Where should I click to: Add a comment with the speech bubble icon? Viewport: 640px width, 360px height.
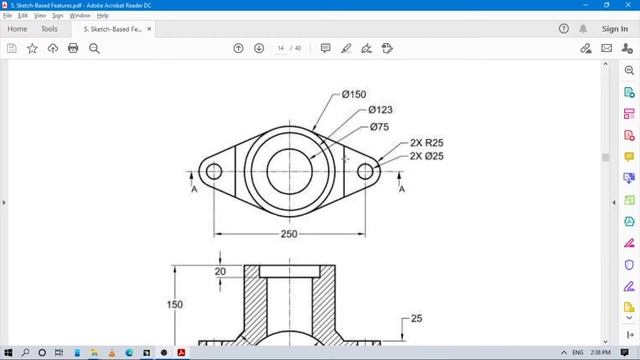click(325, 48)
